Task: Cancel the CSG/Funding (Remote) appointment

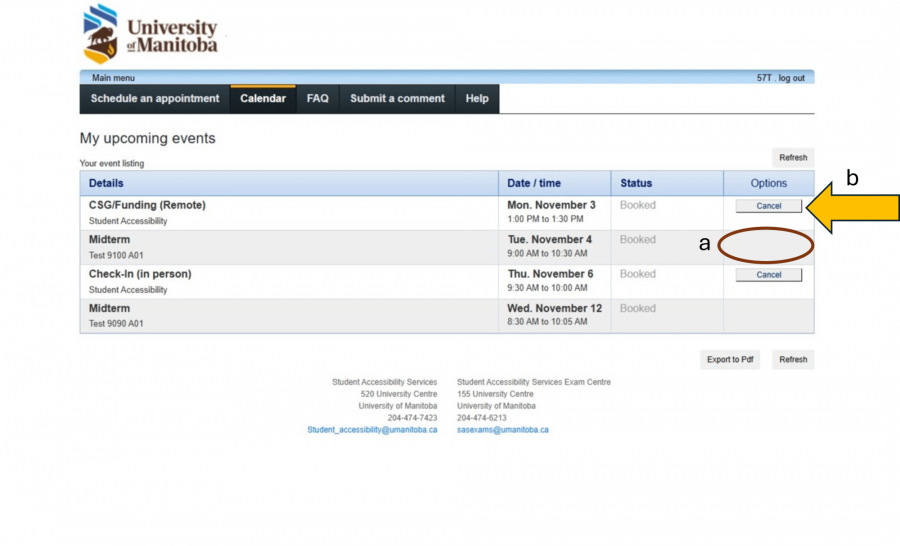Action: pyautogui.click(x=768, y=206)
